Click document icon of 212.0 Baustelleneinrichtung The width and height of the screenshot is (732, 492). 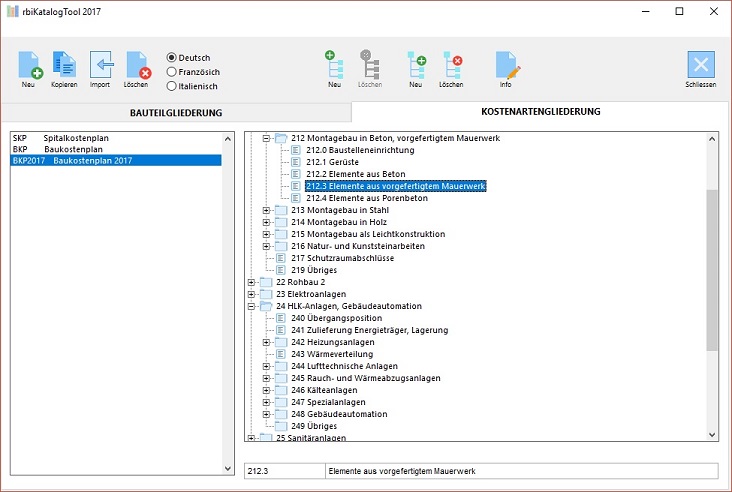296,150
